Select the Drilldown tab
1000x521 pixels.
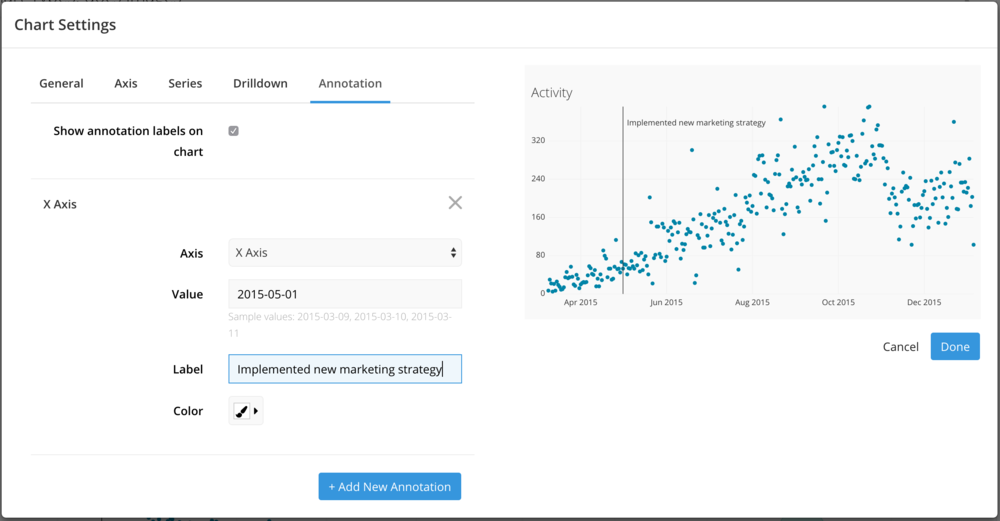[260, 84]
